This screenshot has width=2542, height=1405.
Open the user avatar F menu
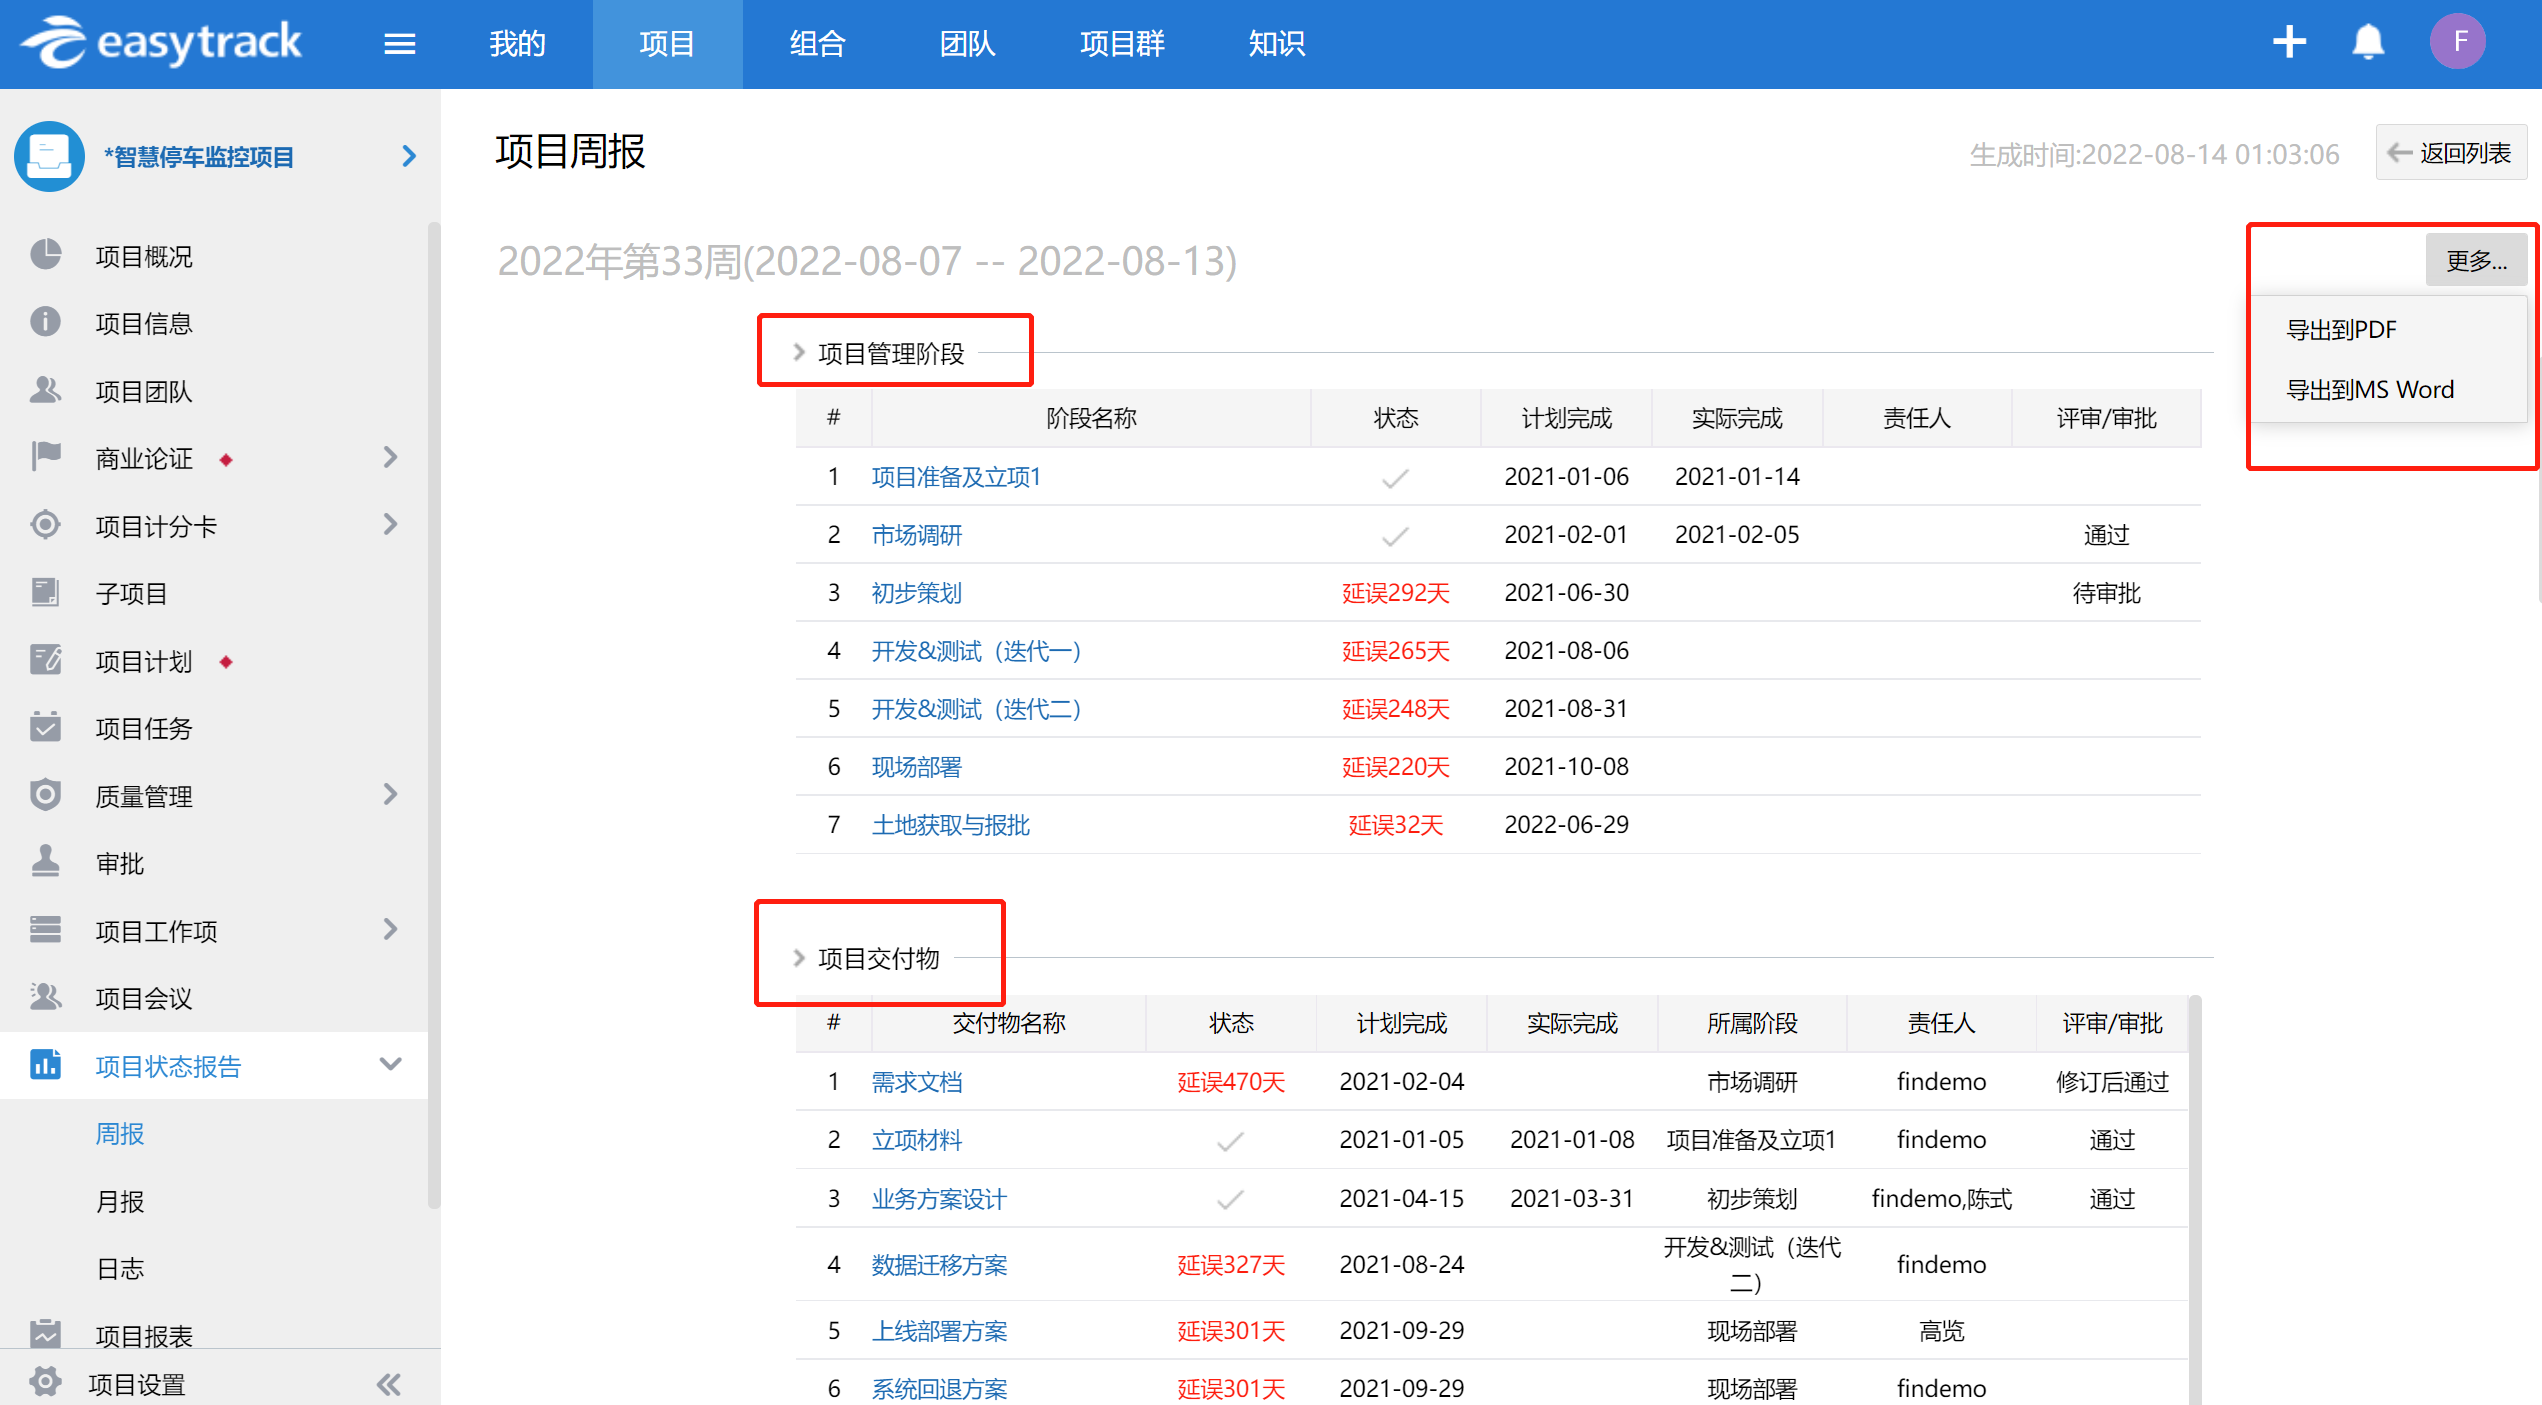click(x=2458, y=42)
